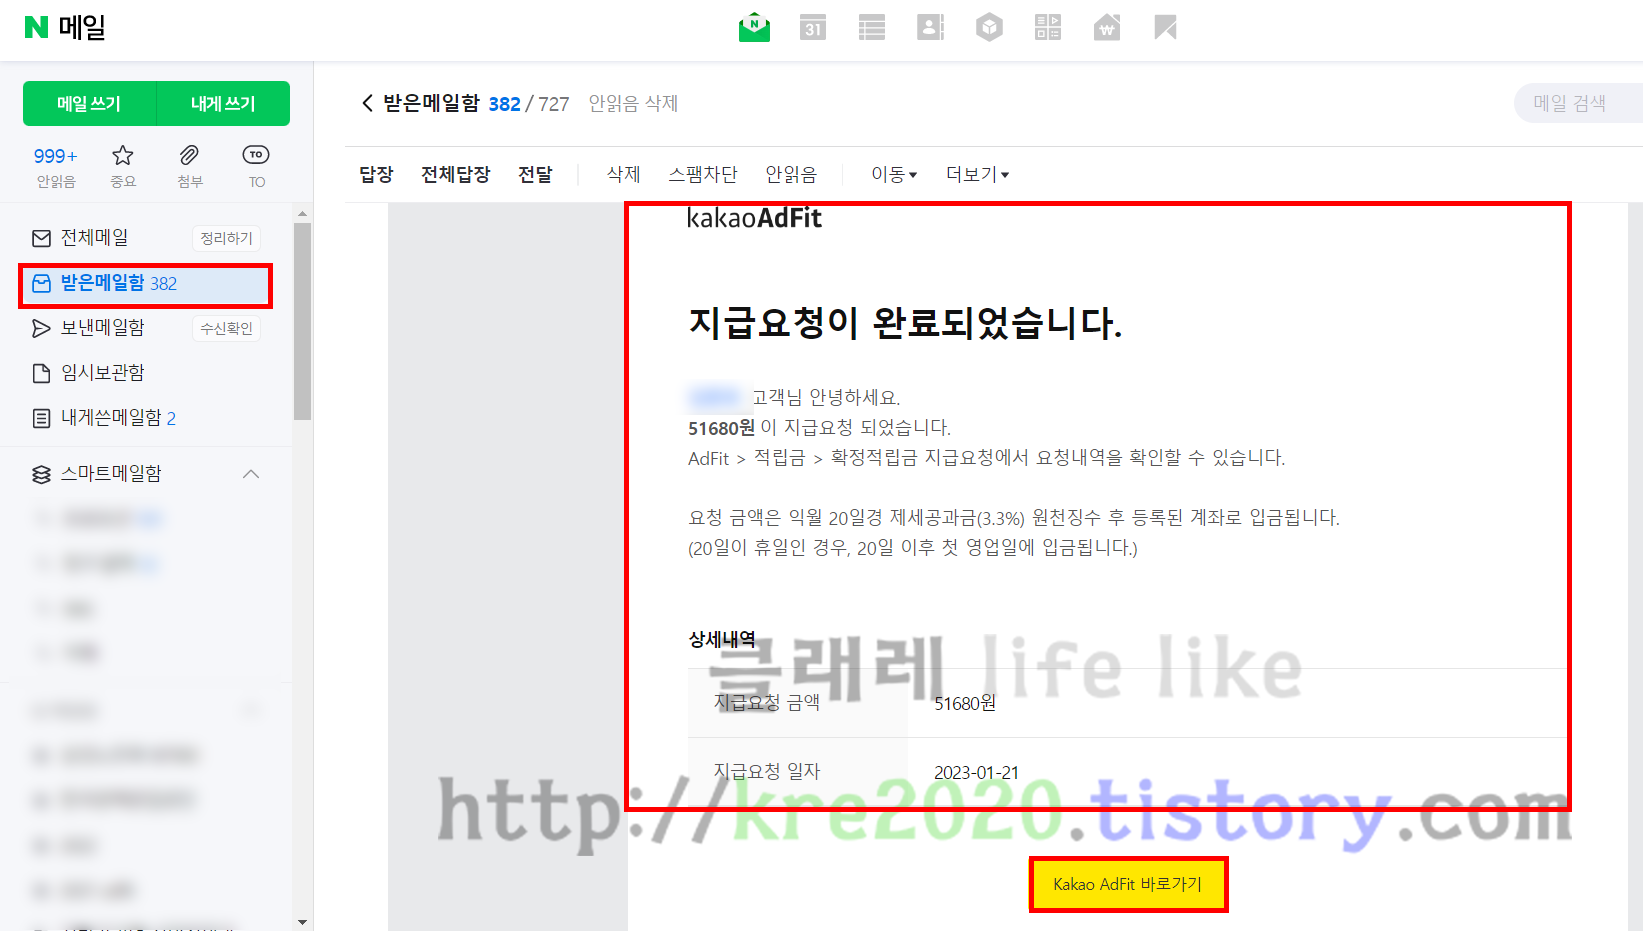Click the 51680원 amount in details table
This screenshot has width=1643, height=931.
tap(965, 703)
